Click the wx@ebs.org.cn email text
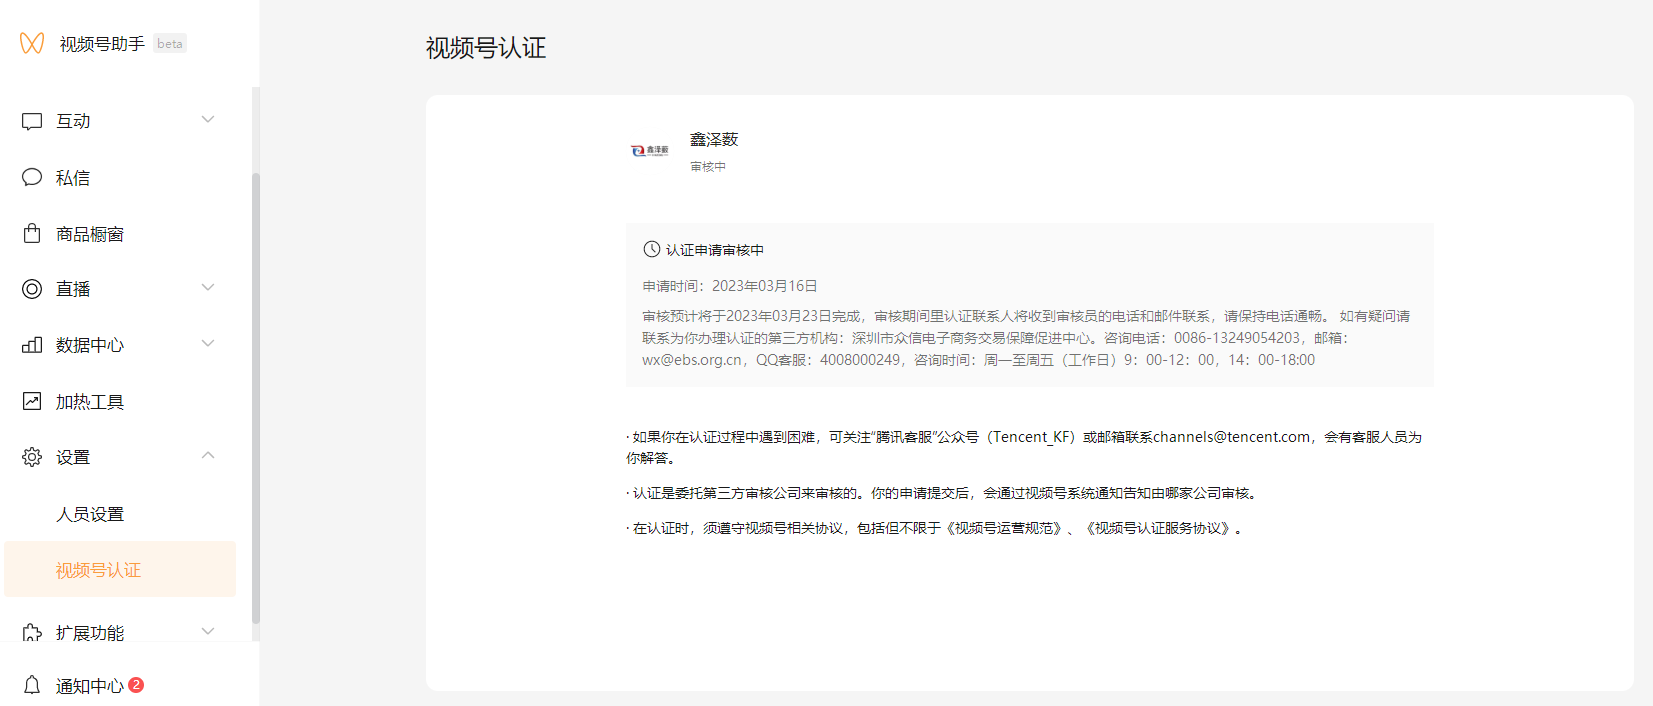This screenshot has height=706, width=1653. [x=692, y=360]
